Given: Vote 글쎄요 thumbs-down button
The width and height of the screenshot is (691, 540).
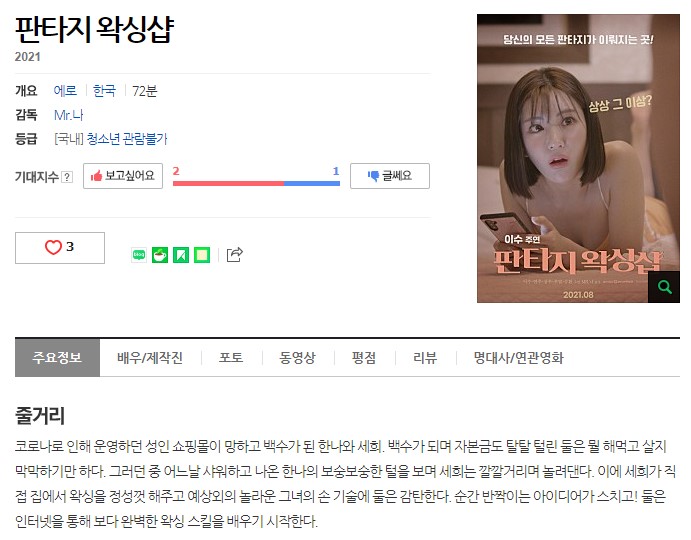Looking at the screenshot, I should point(390,176).
